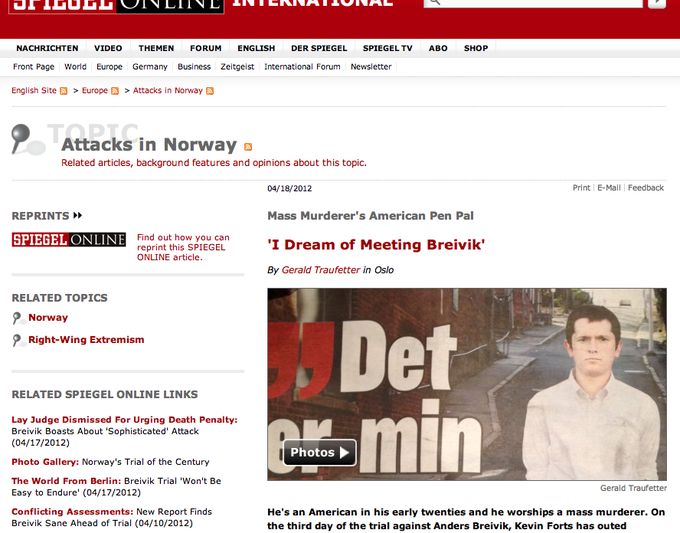Open RSS feed for Attacks in Norway breadcrumb
The image size is (680, 533).
(210, 91)
